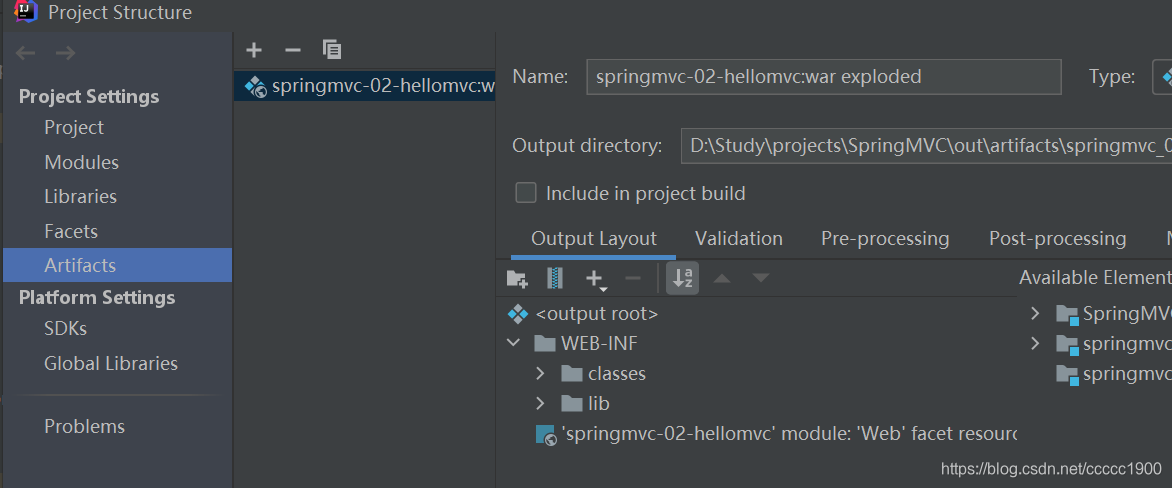Image resolution: width=1172 pixels, height=488 pixels.
Task: Navigate back with the left arrow
Action: pos(25,53)
